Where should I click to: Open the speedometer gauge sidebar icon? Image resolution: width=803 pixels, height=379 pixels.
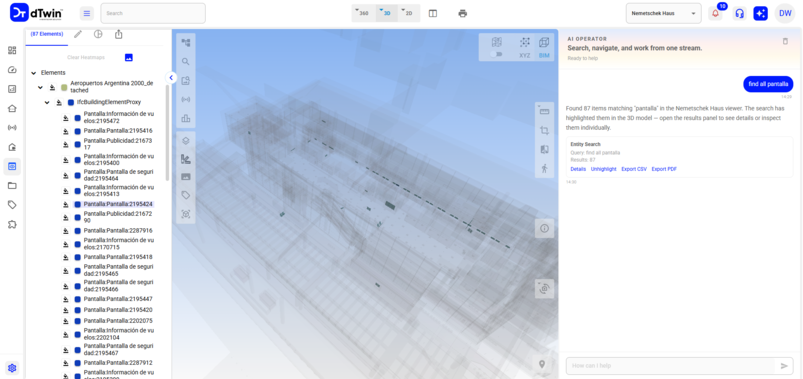click(12, 70)
